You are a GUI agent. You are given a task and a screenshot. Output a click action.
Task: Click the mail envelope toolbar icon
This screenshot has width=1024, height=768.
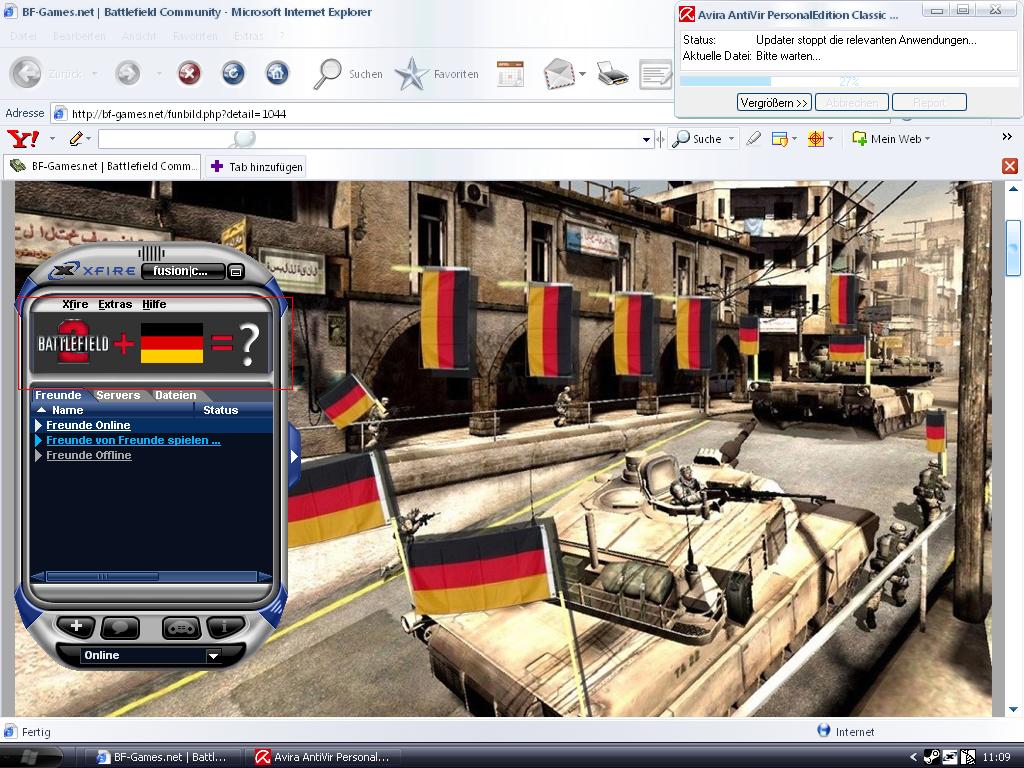click(x=559, y=74)
